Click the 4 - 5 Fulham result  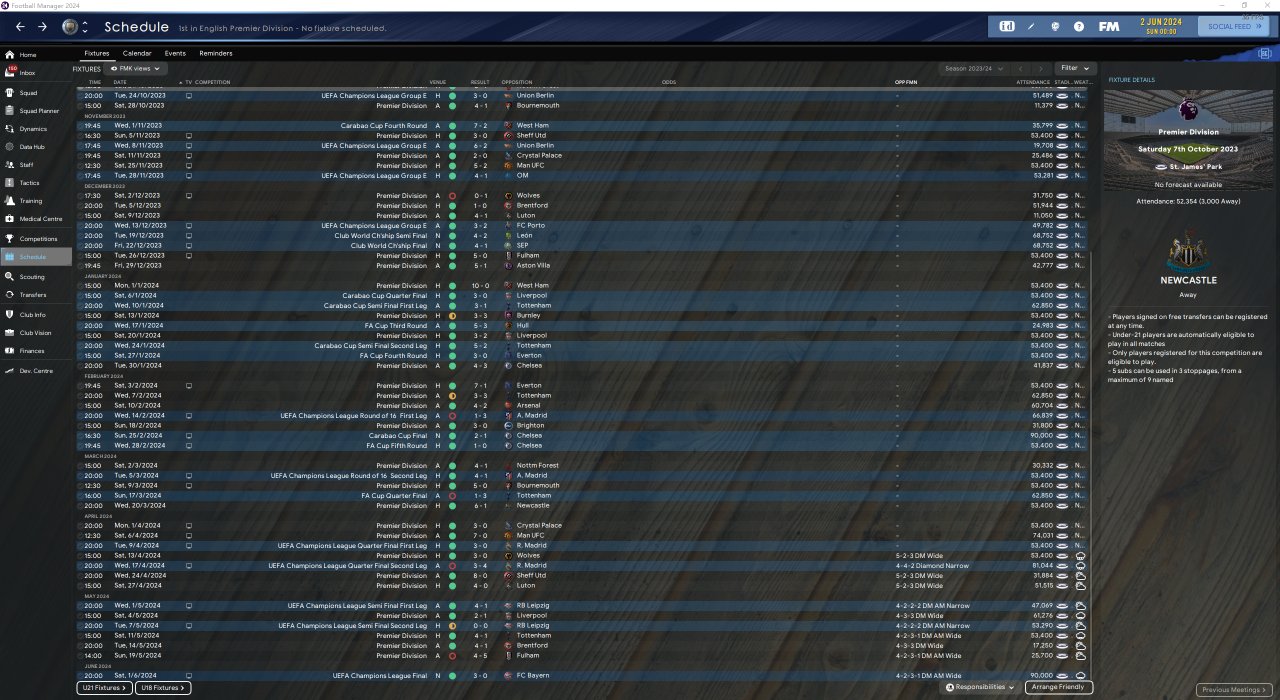[x=481, y=656]
